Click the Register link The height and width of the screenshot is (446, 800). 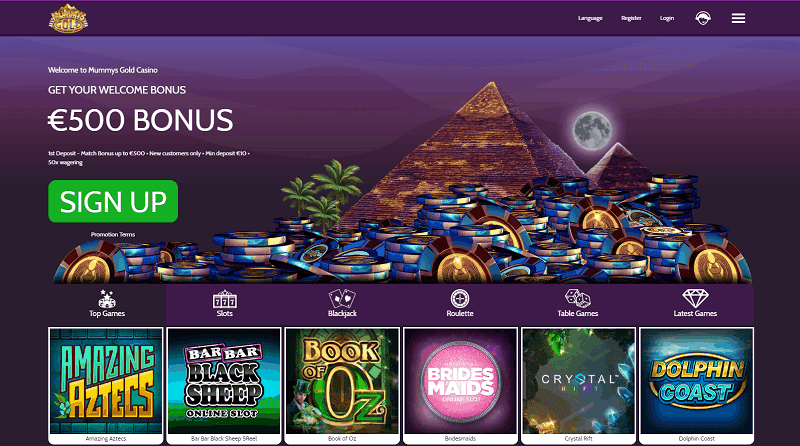pos(631,18)
